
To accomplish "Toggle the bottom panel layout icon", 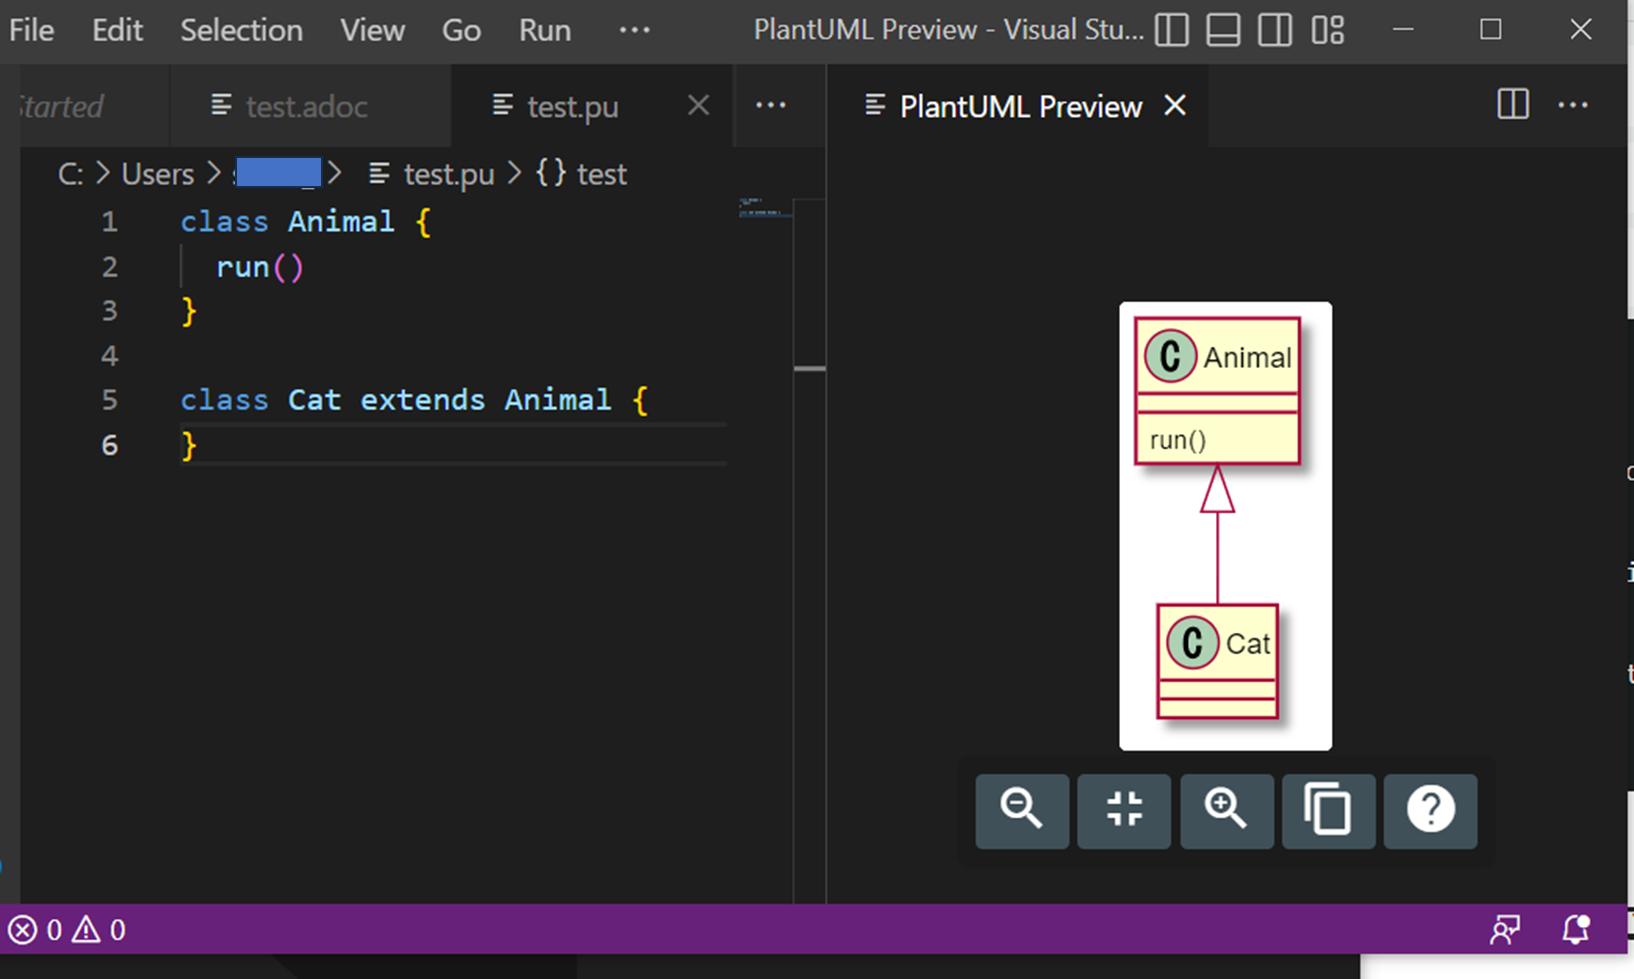I will (x=1223, y=30).
